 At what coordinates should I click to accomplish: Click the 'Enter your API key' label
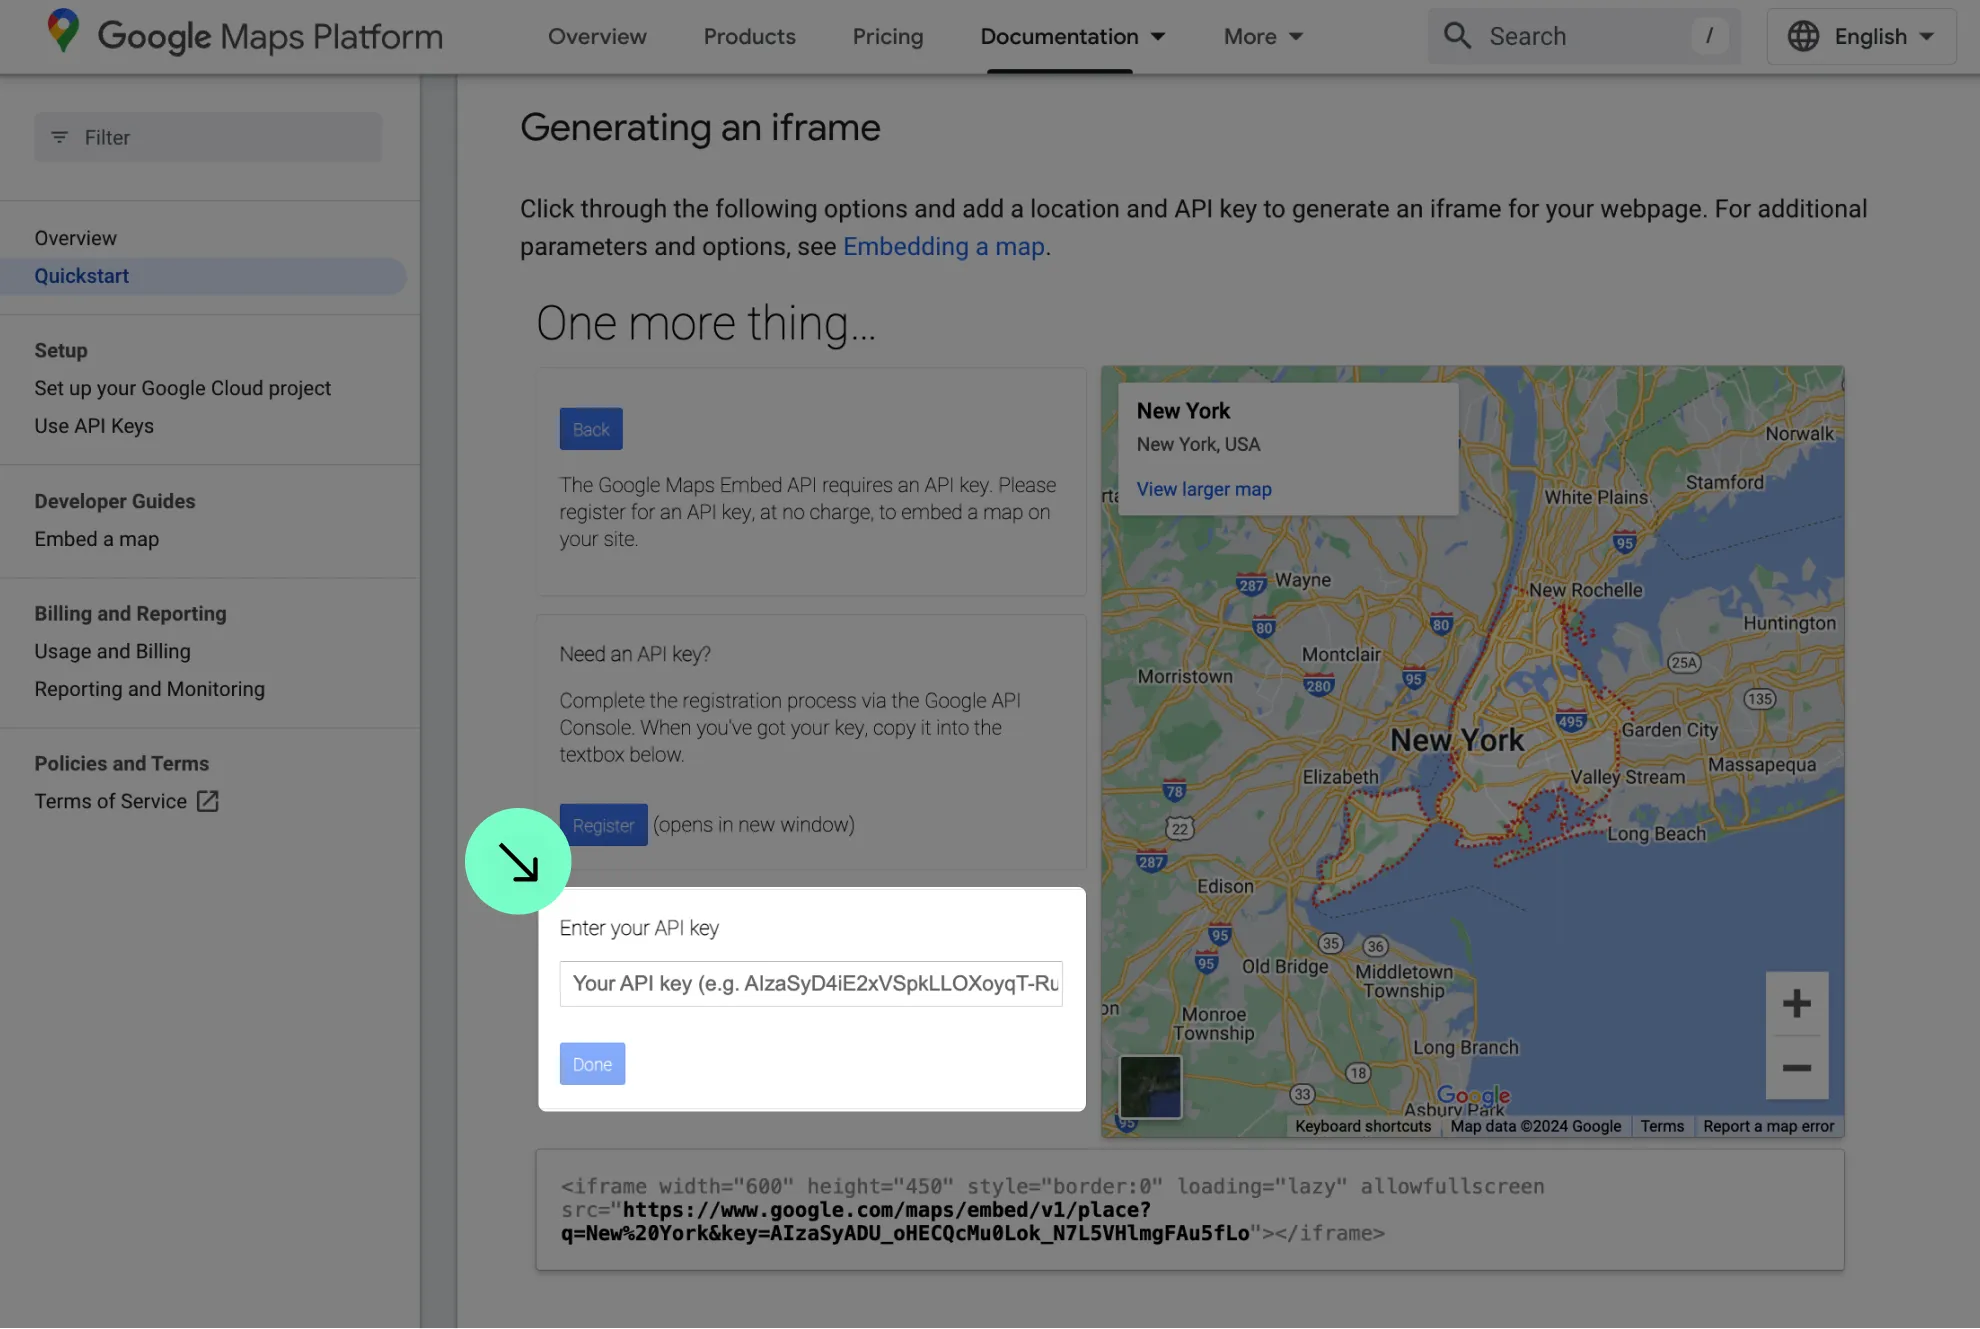[639, 928]
